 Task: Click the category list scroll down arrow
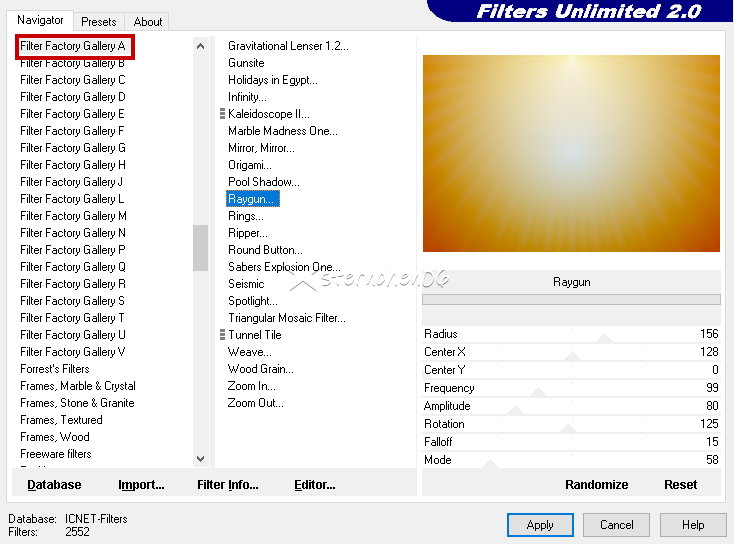pos(200,459)
